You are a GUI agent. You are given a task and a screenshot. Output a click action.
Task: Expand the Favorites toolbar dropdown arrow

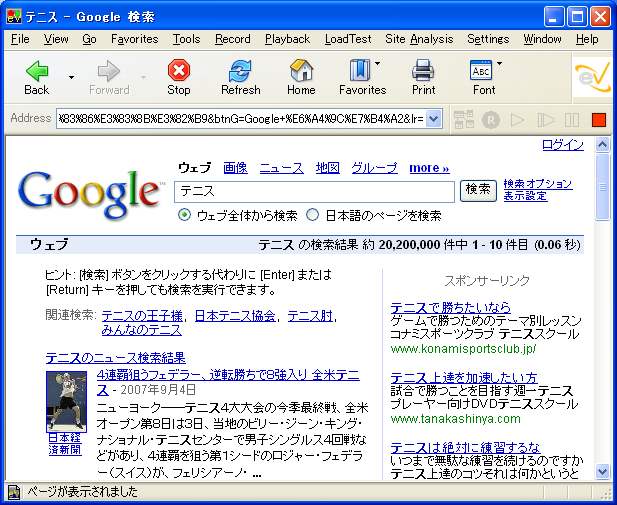tap(378, 63)
